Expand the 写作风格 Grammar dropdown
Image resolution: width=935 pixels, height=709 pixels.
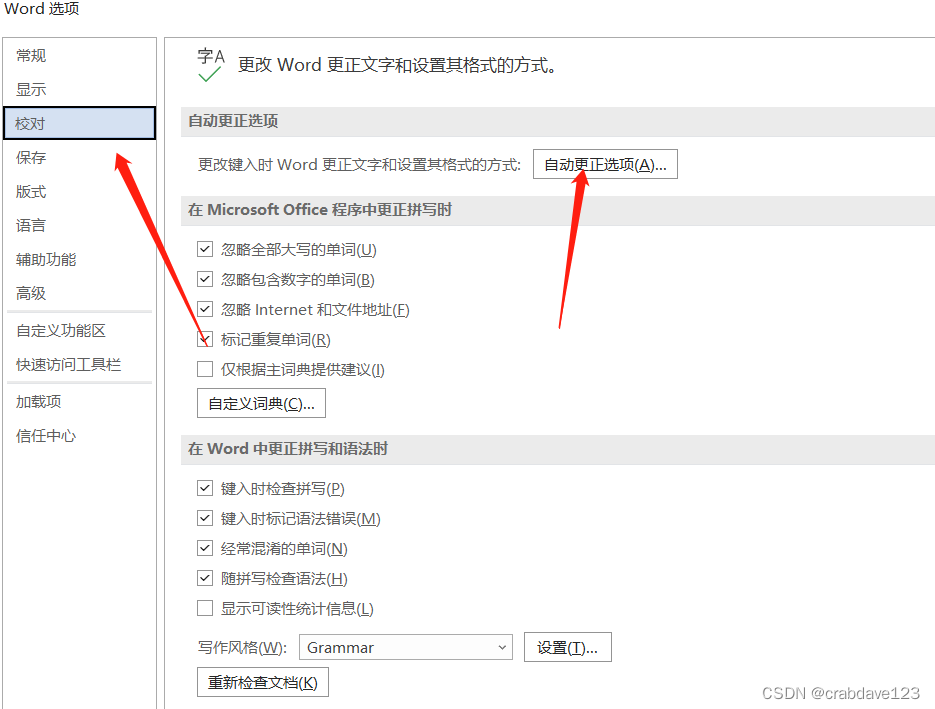click(406, 648)
